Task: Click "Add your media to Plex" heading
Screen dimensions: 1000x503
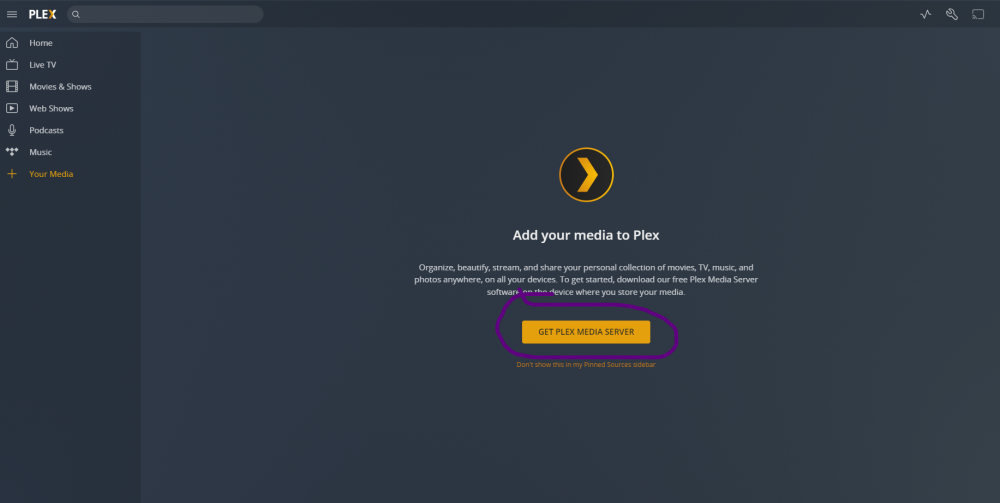Action: click(x=586, y=235)
